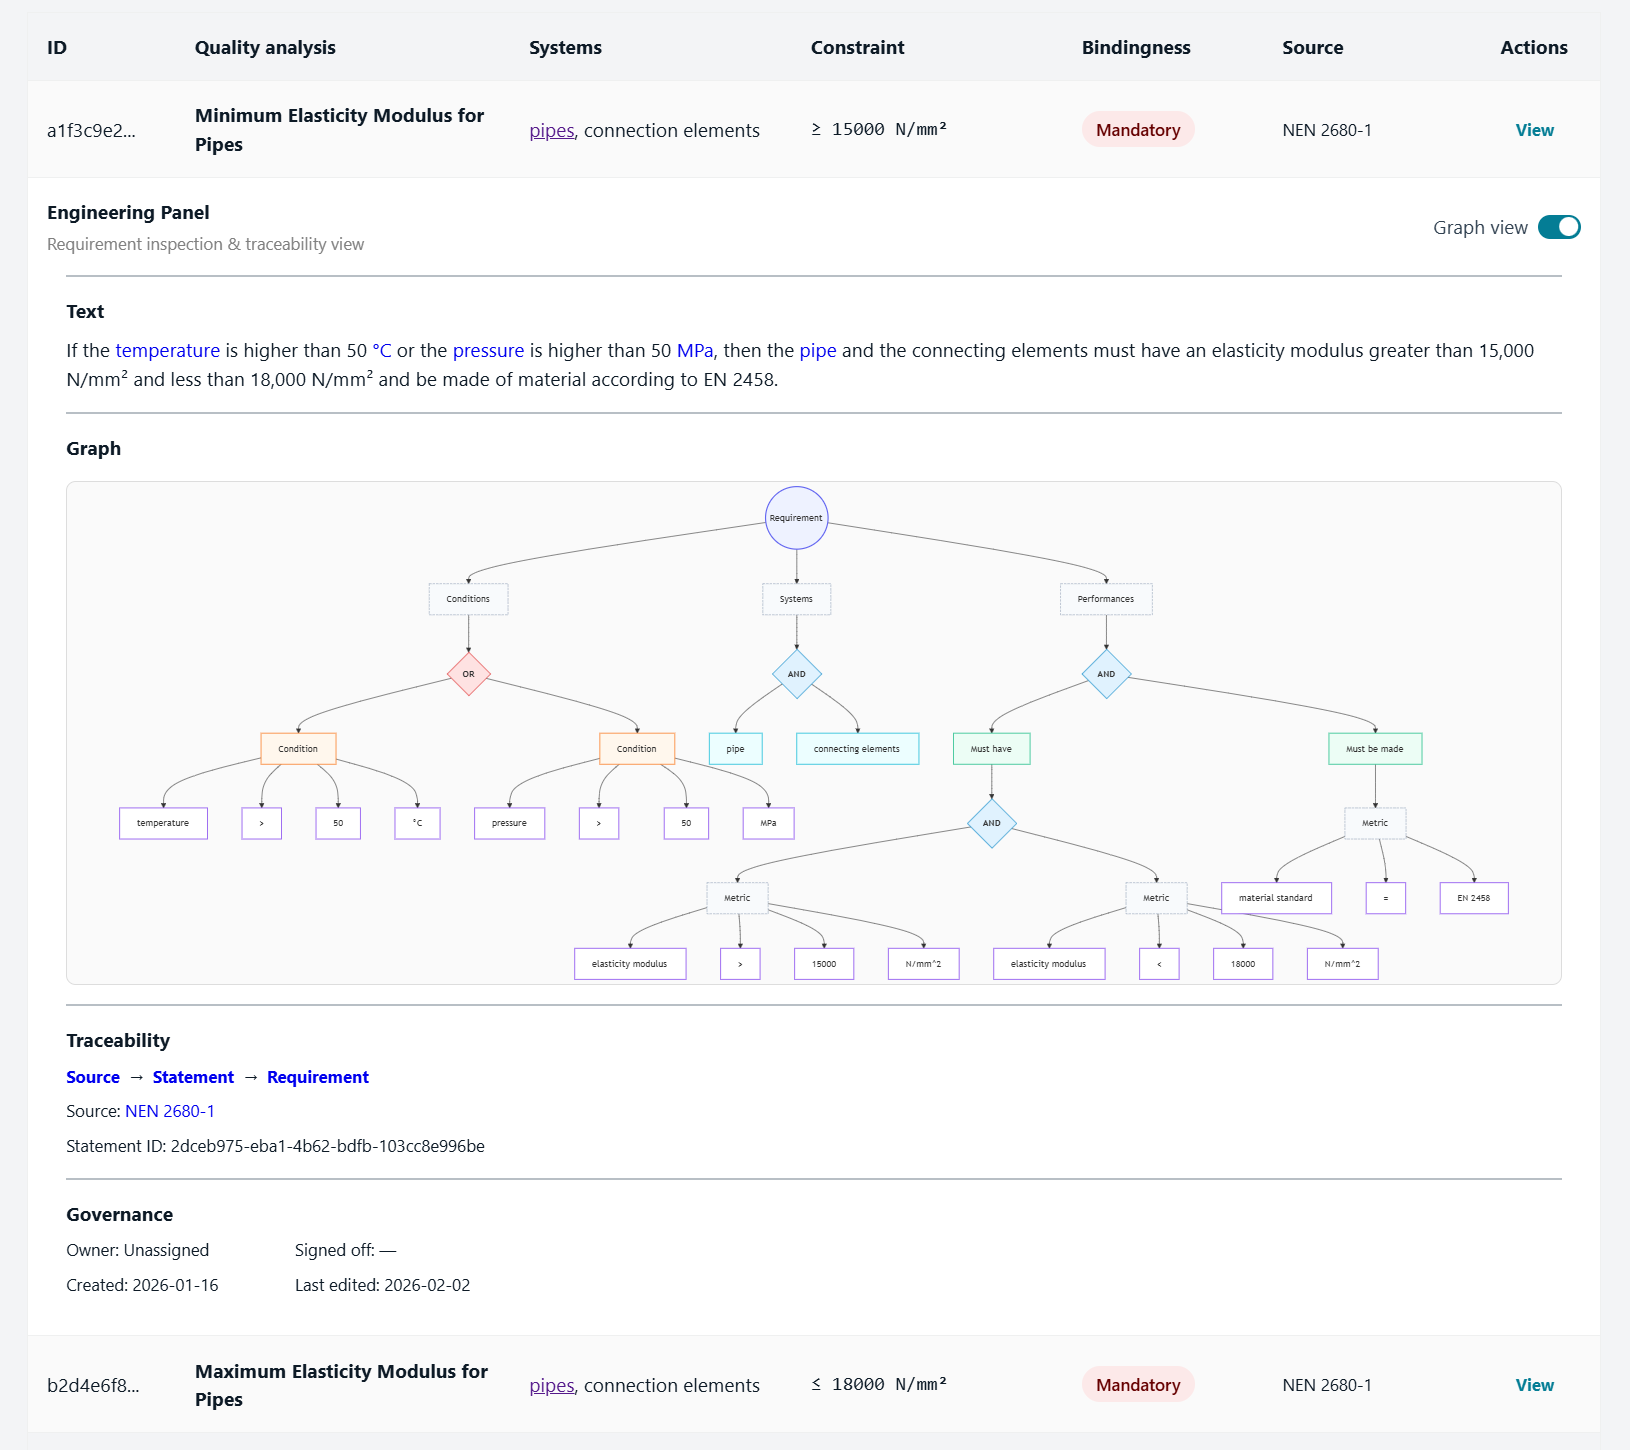
Task: Click the Constraint column header
Action: 857,47
